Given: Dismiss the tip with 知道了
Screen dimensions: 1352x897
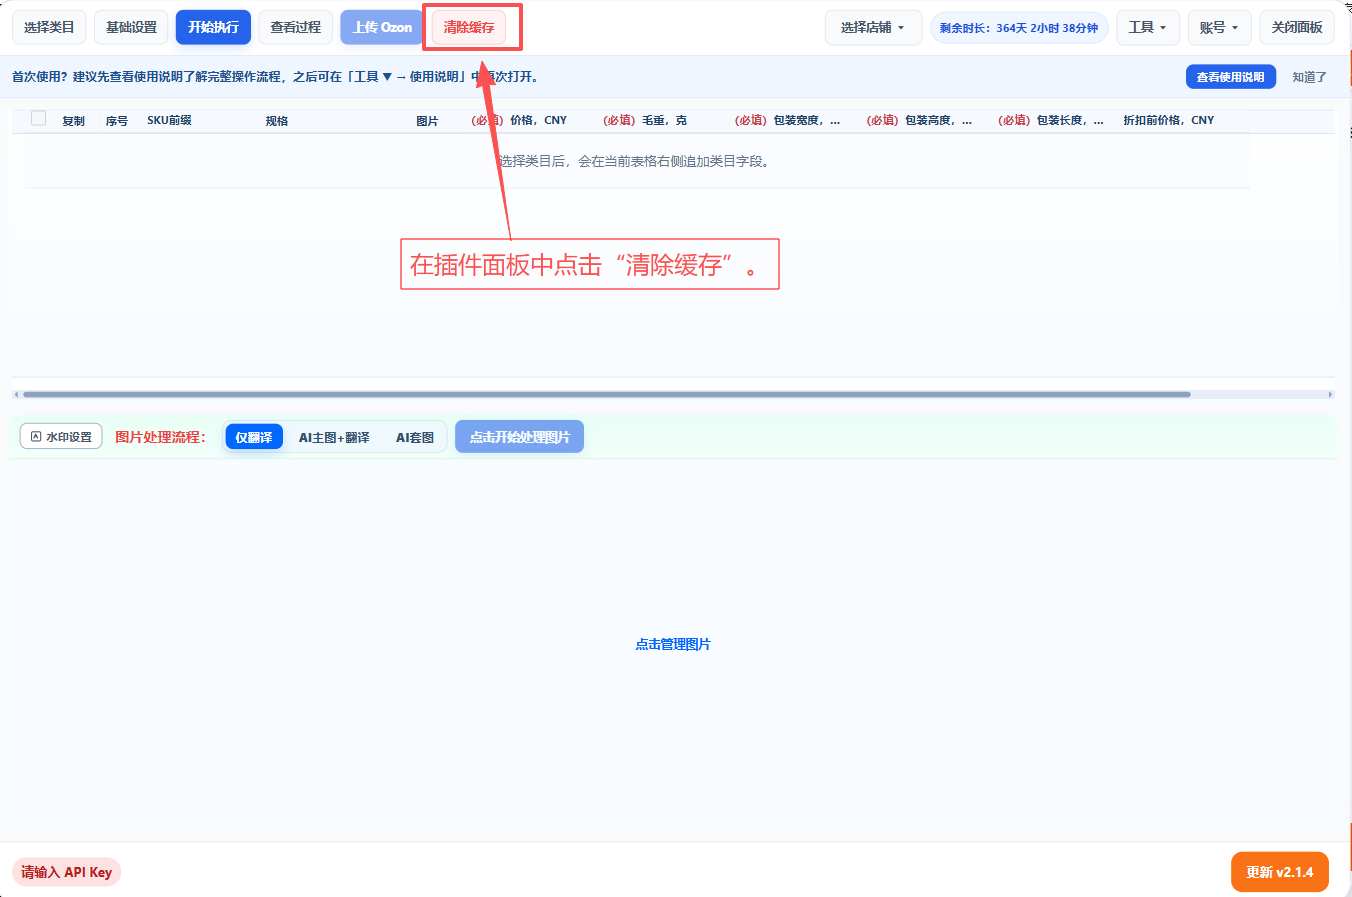Looking at the screenshot, I should click(x=1309, y=77).
